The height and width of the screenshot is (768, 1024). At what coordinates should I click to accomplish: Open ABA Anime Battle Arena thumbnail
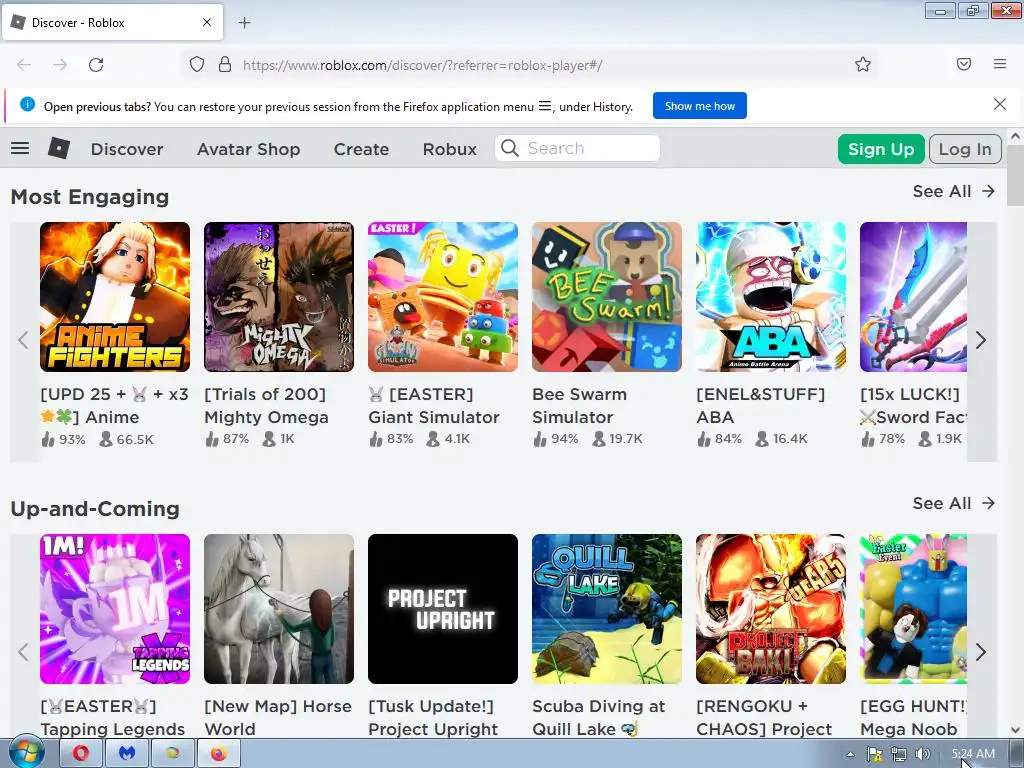(771, 297)
